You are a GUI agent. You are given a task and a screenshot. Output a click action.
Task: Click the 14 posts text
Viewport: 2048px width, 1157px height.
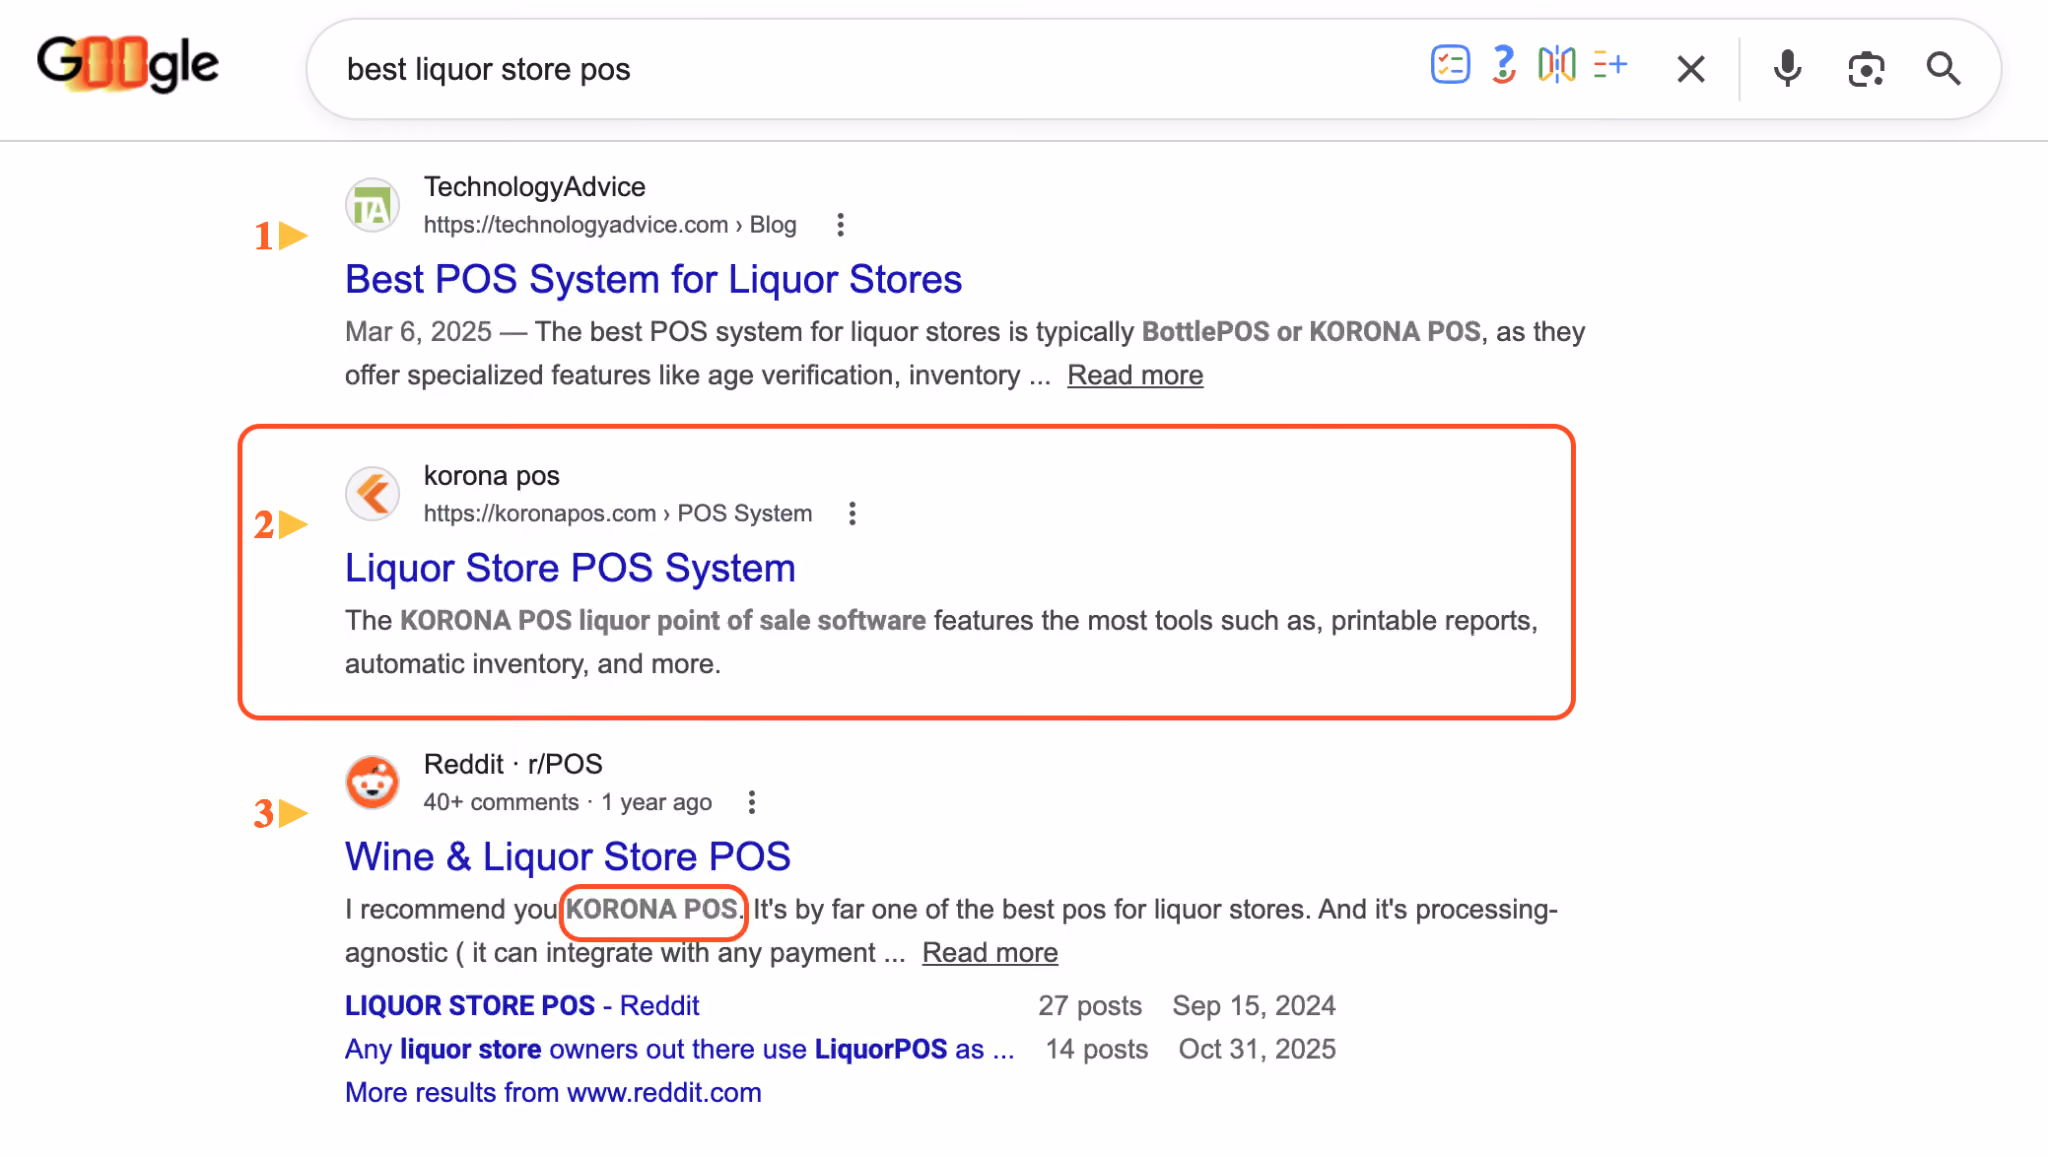[x=1097, y=1049]
